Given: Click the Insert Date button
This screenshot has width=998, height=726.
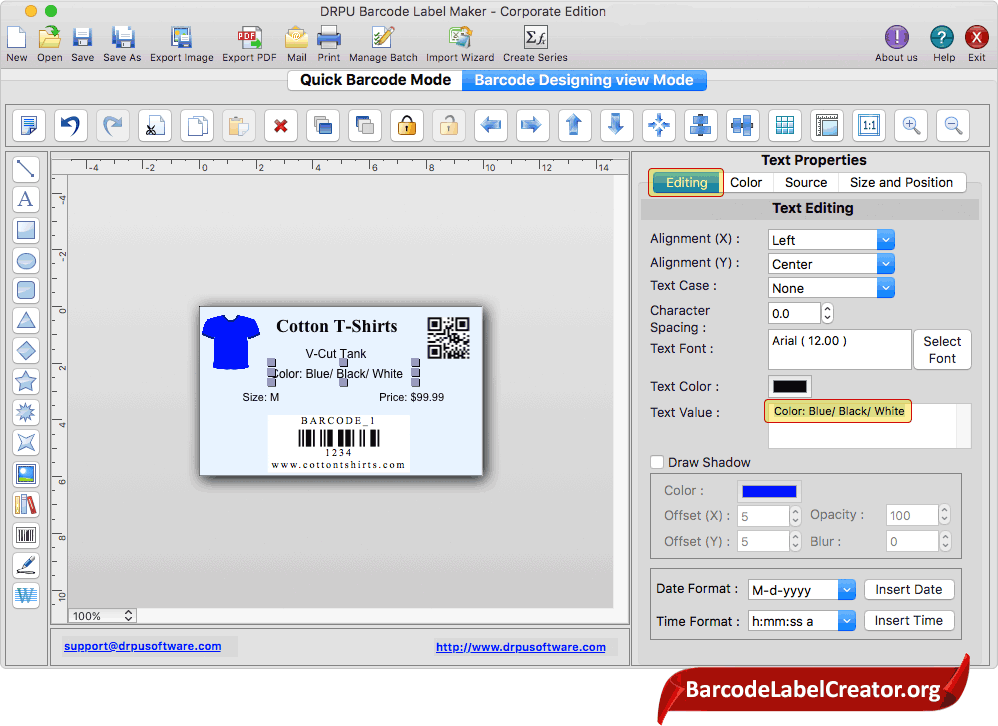Looking at the screenshot, I should tap(908, 589).
